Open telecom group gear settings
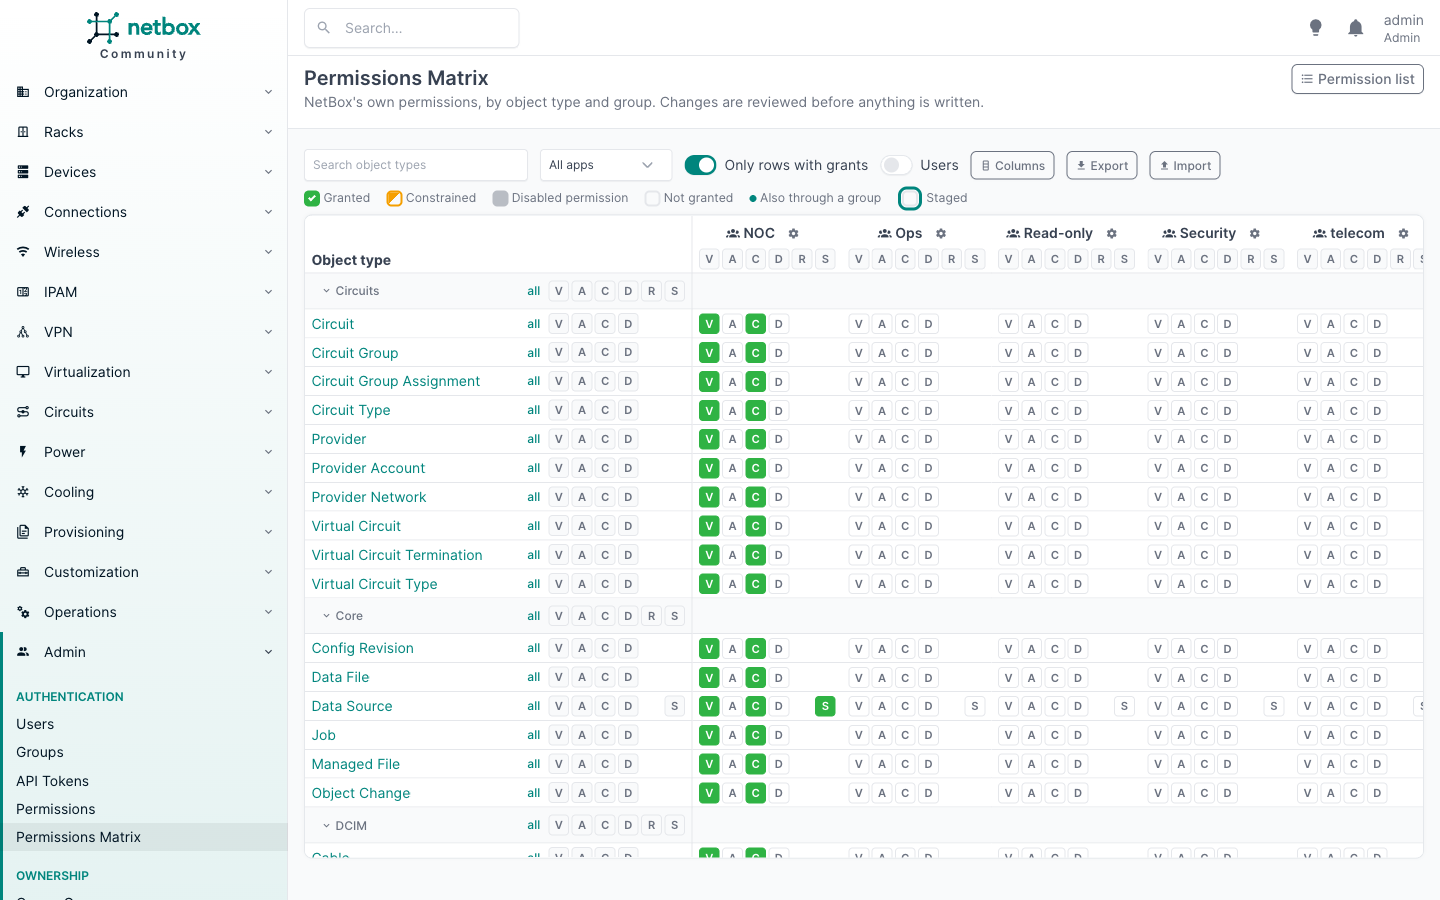 [1404, 234]
